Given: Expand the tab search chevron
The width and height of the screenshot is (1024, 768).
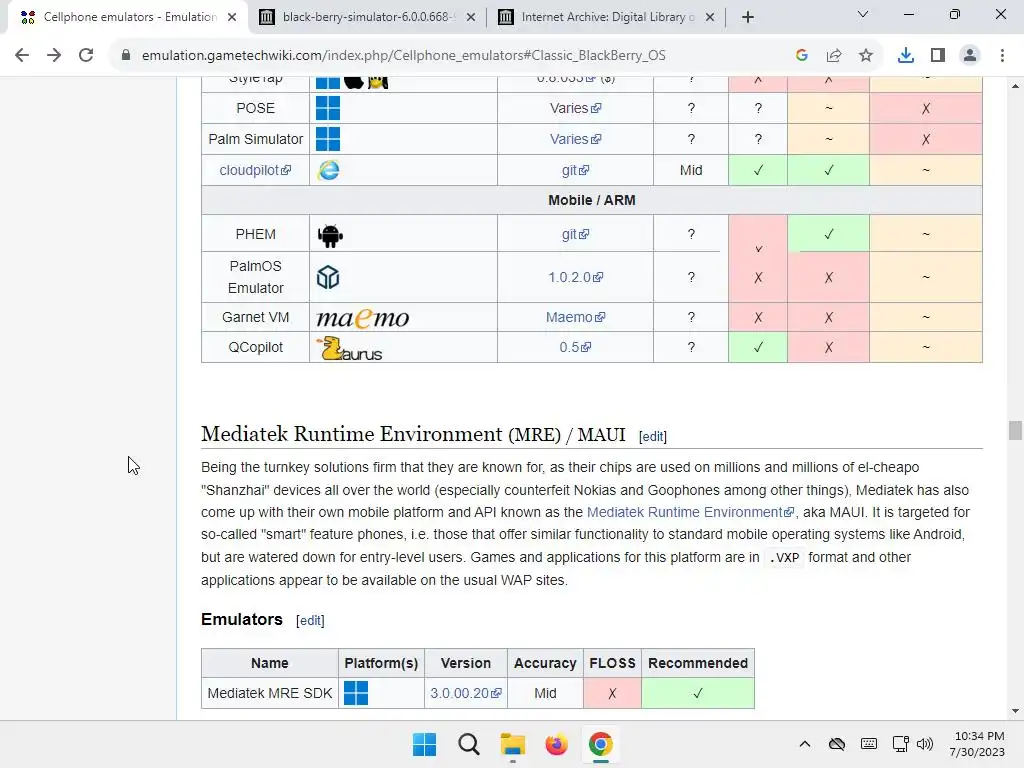Looking at the screenshot, I should tap(863, 14).
